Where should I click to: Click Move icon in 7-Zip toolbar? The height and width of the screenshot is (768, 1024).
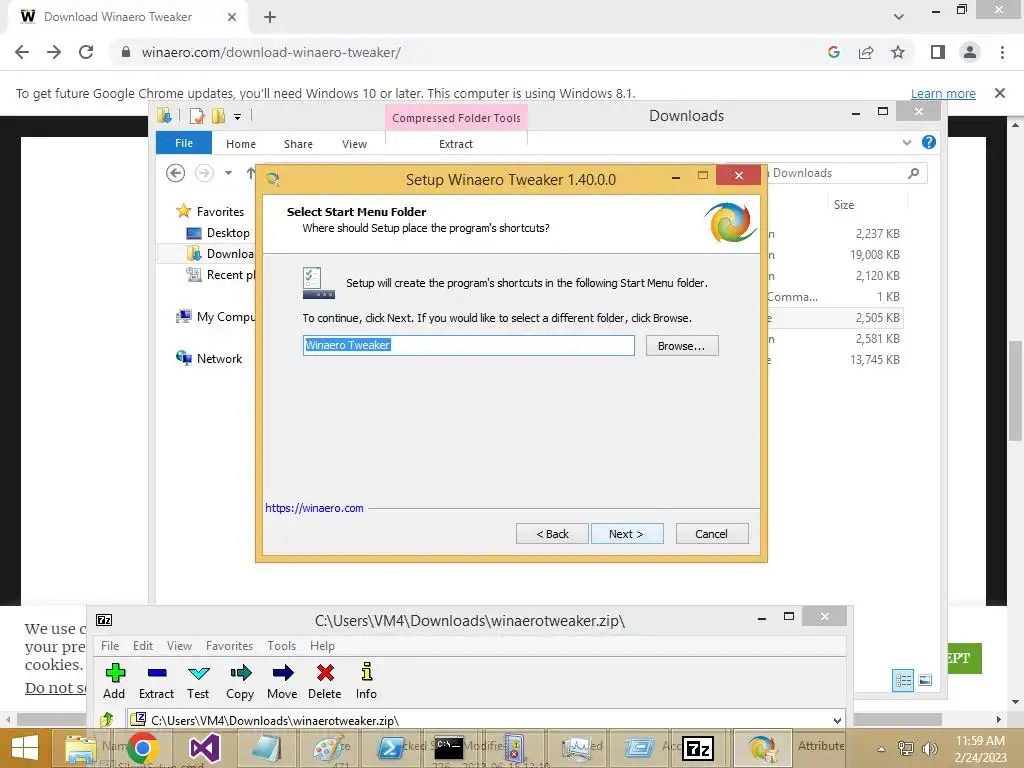pos(282,681)
